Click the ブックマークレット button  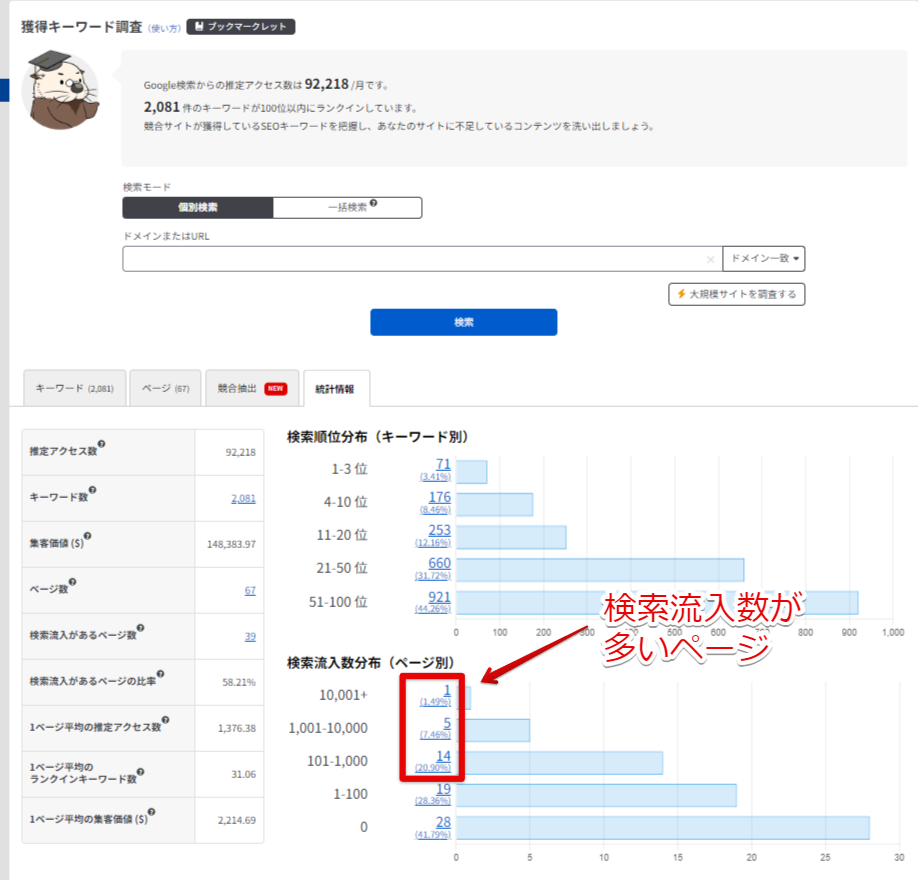[x=240, y=27]
